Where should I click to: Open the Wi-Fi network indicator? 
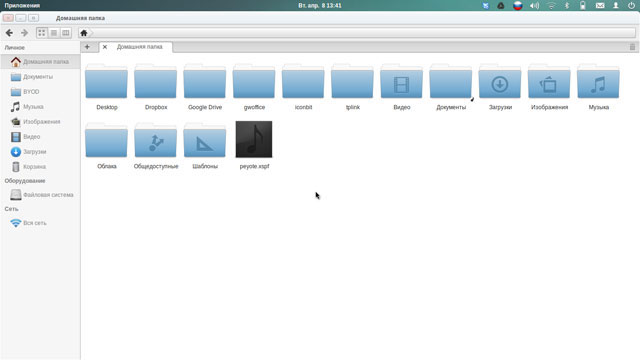551,5
